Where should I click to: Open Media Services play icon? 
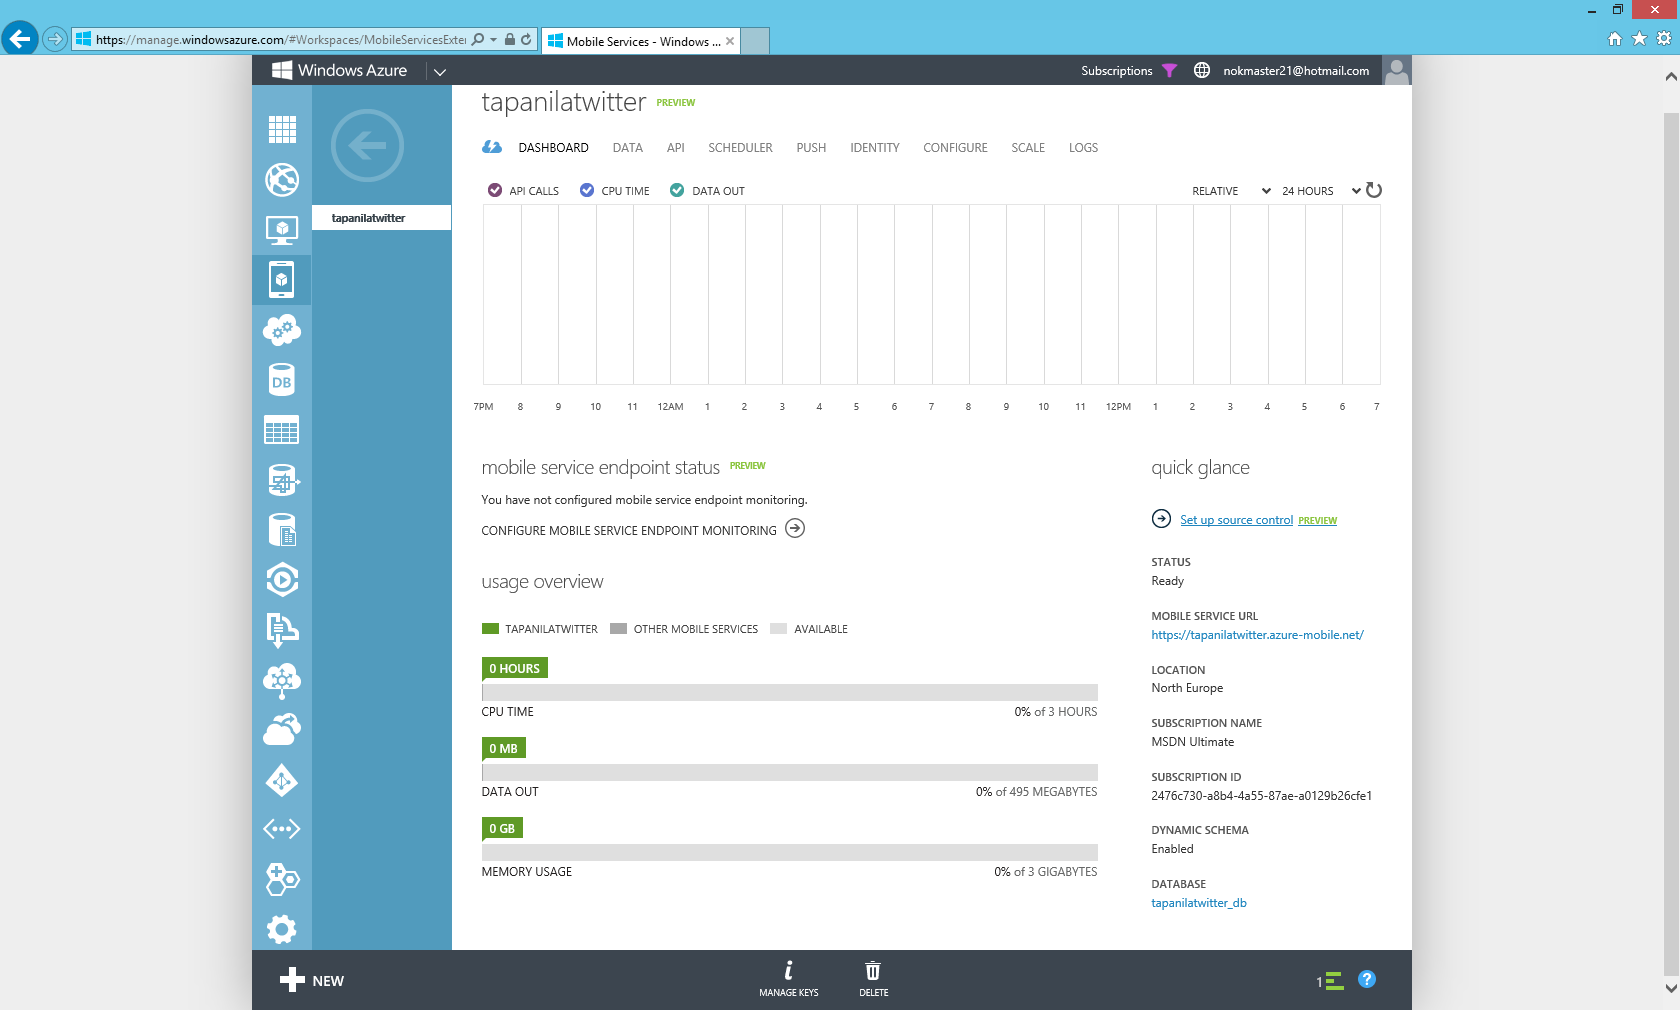click(282, 580)
